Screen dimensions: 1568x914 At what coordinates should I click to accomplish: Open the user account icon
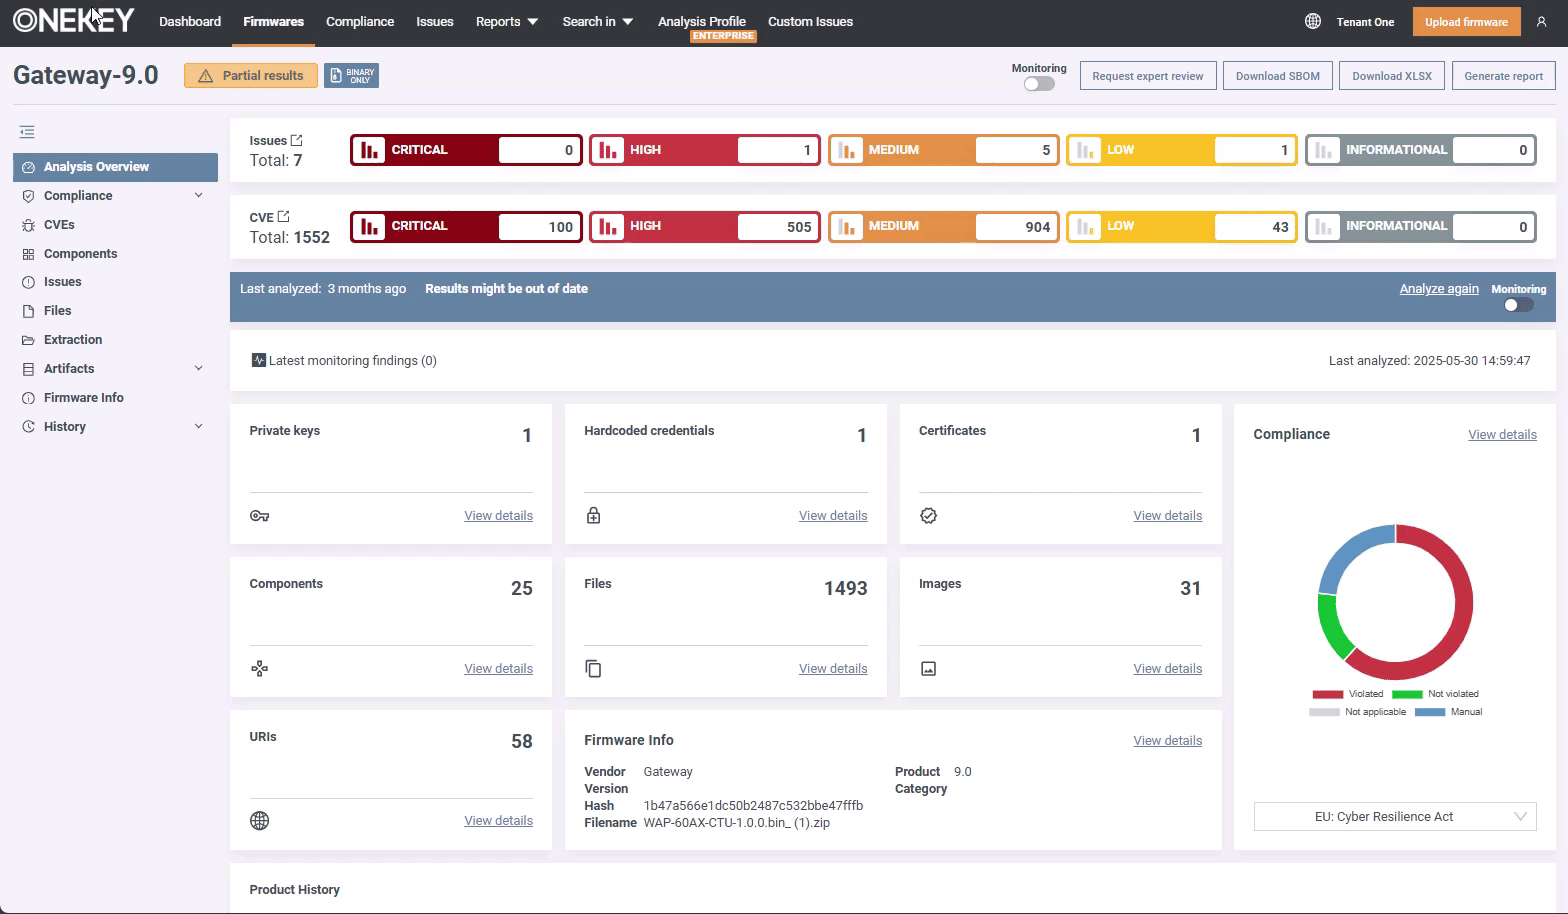coord(1541,21)
